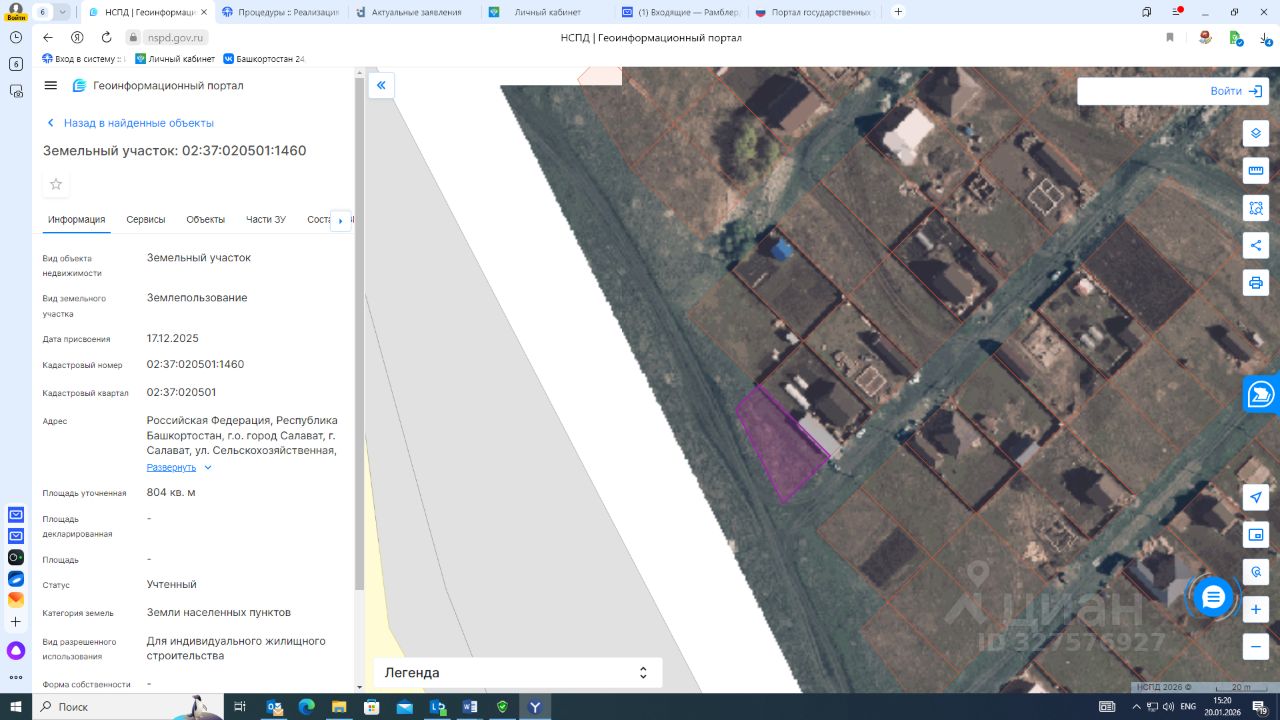
Task: Open the Части ЗУ tab
Action: (x=266, y=220)
